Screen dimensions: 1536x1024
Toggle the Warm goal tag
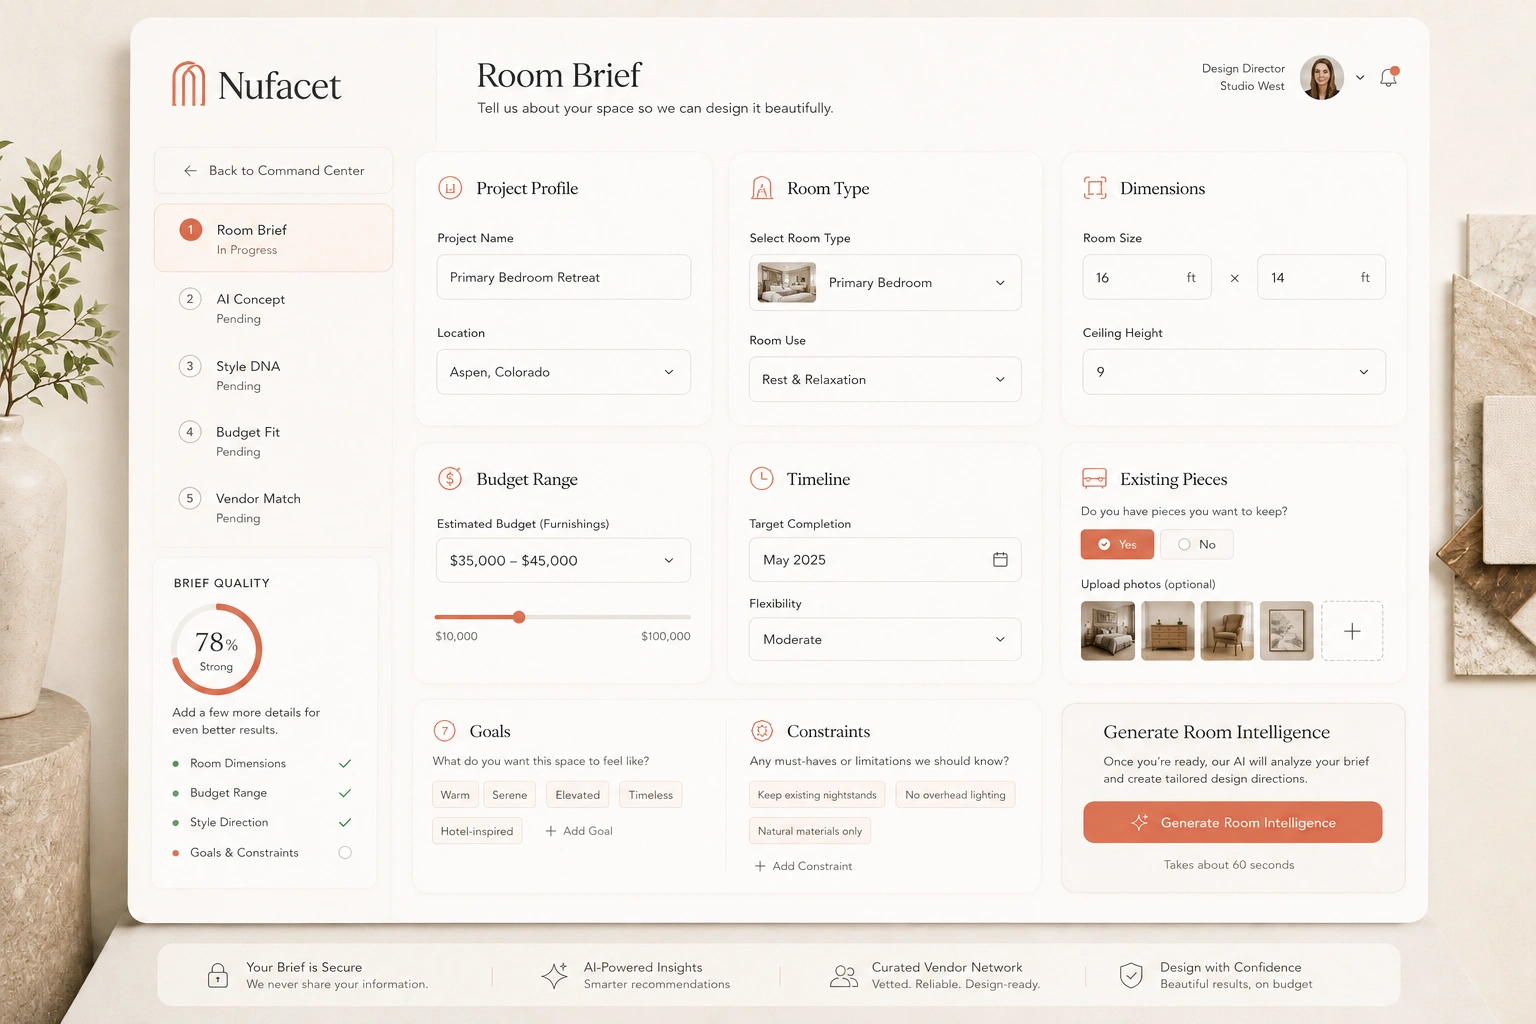pyautogui.click(x=455, y=795)
